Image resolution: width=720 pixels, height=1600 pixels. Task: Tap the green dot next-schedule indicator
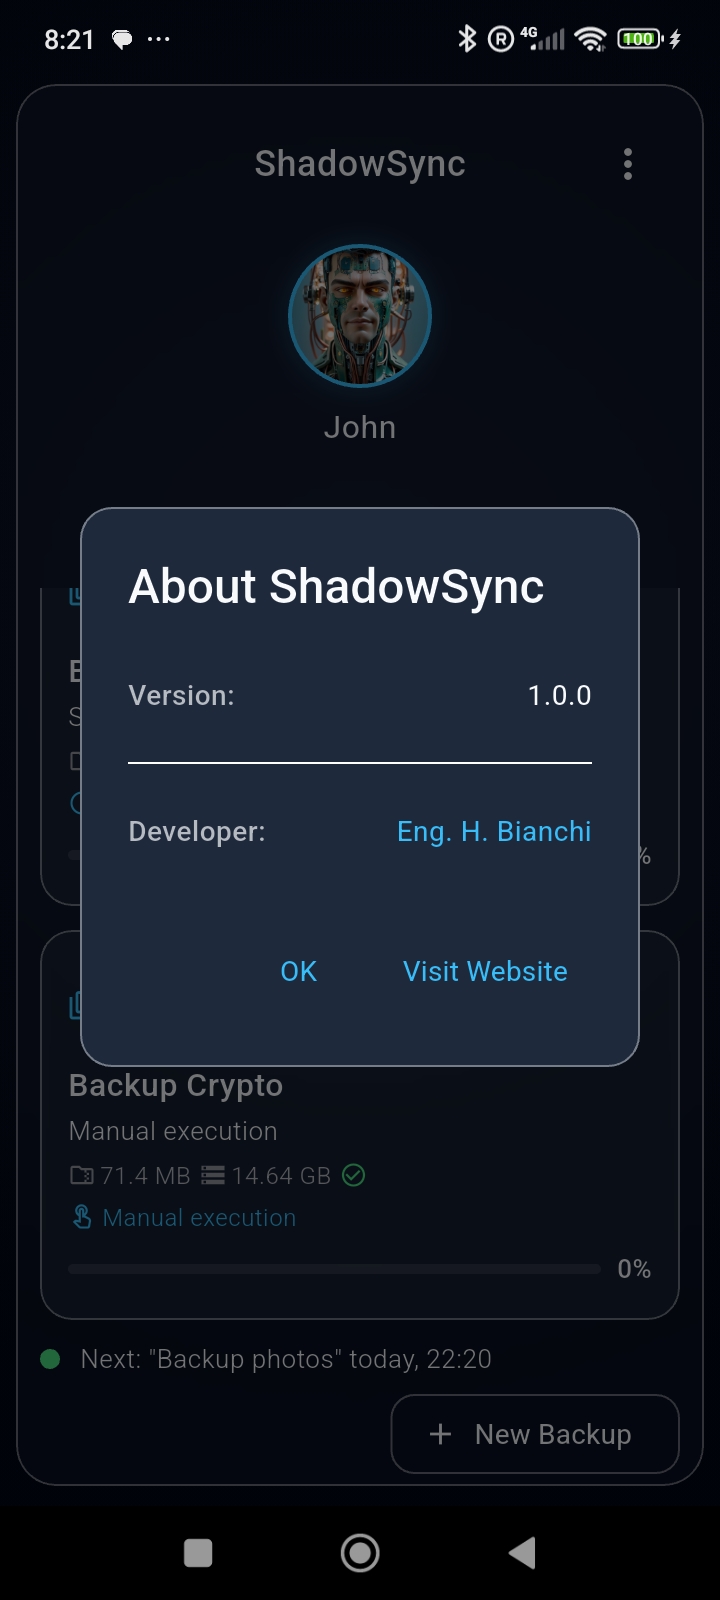click(x=50, y=1359)
